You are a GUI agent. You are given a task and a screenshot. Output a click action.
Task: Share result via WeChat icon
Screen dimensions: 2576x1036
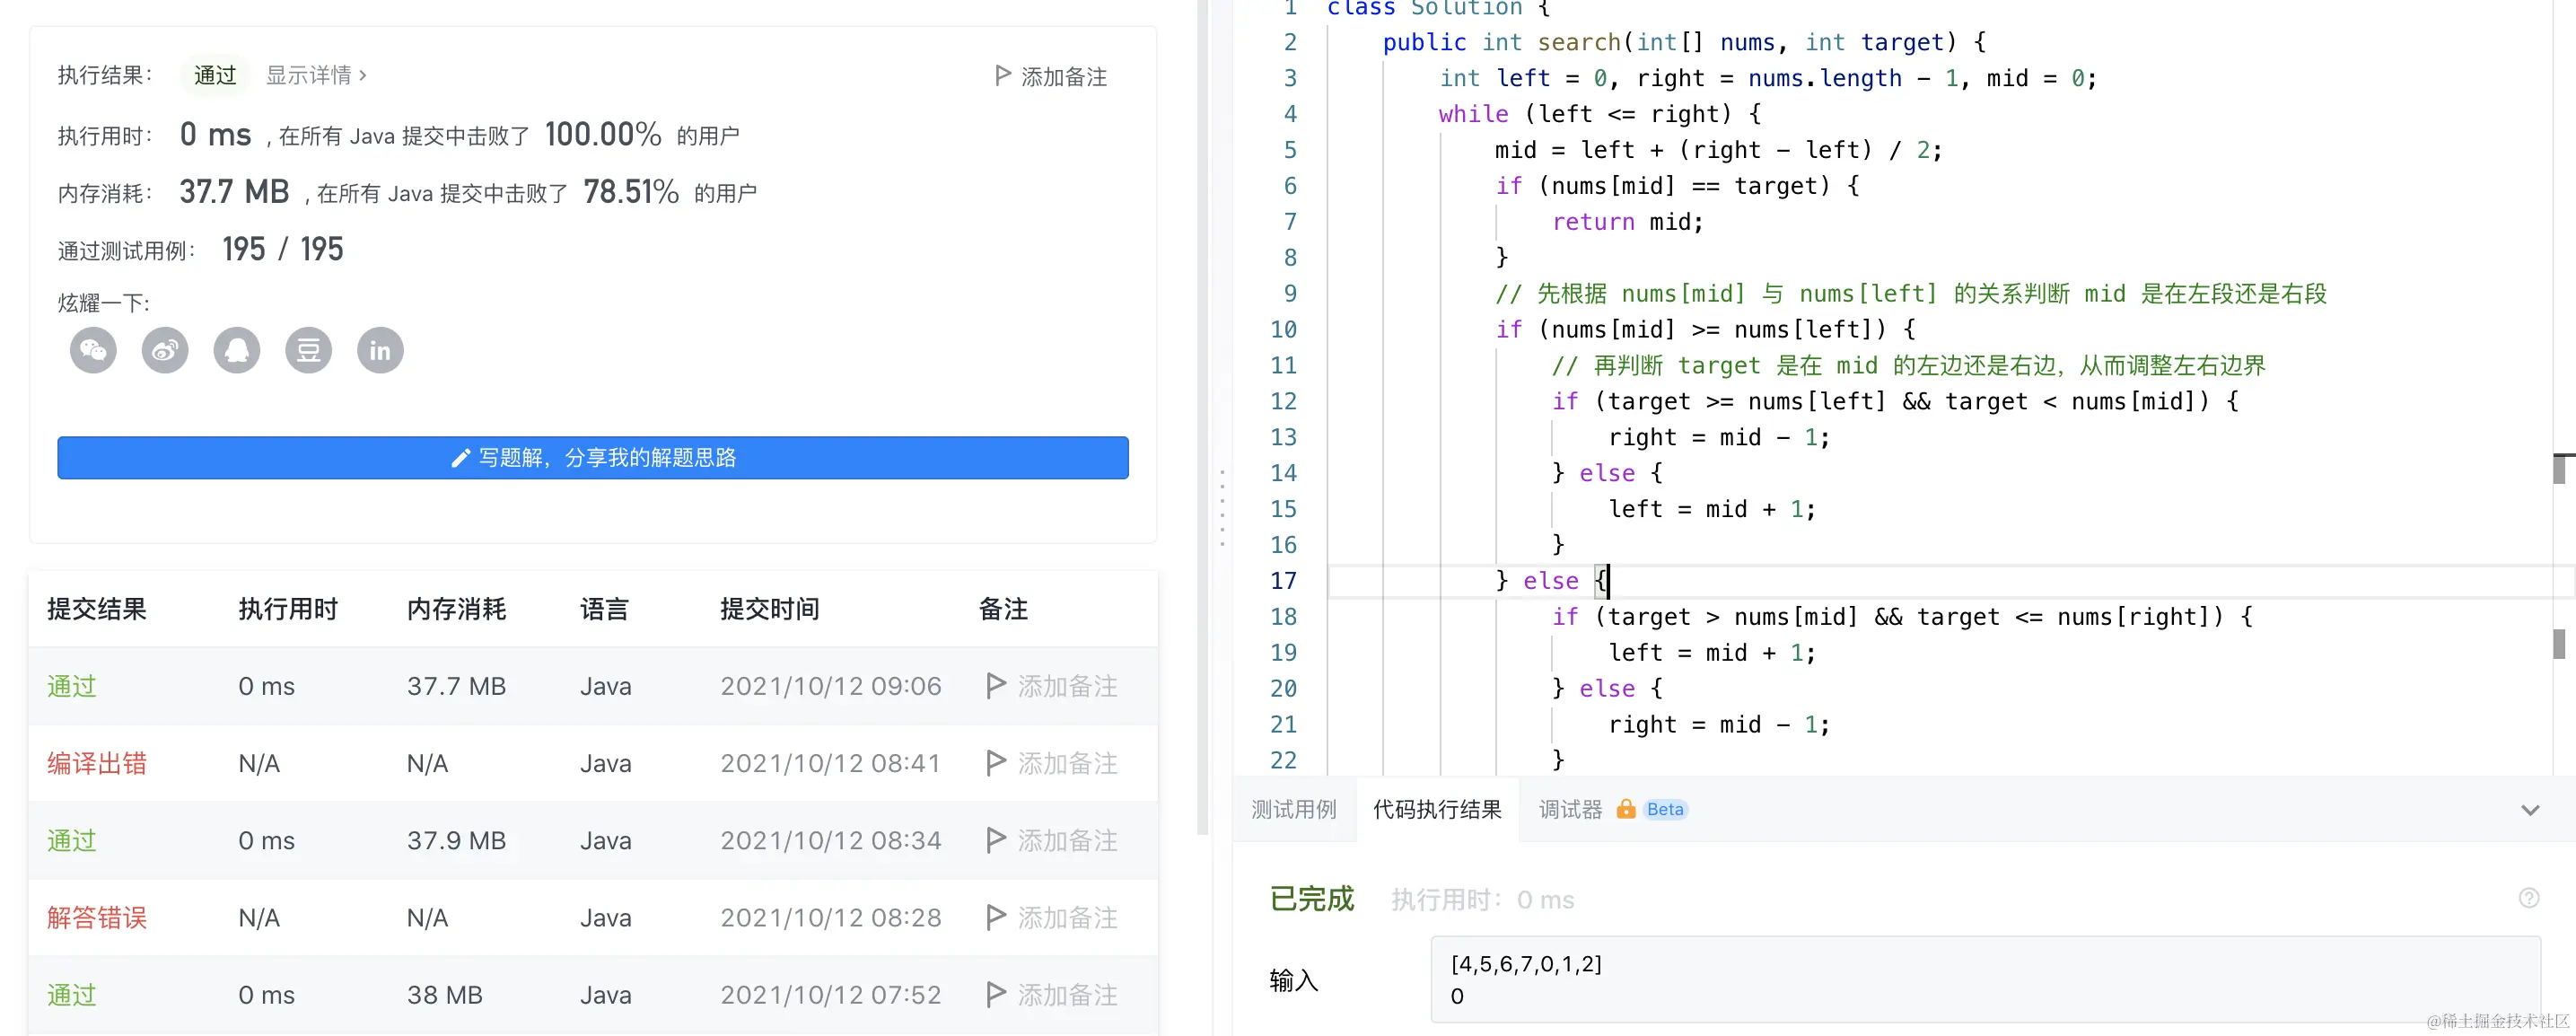click(93, 350)
